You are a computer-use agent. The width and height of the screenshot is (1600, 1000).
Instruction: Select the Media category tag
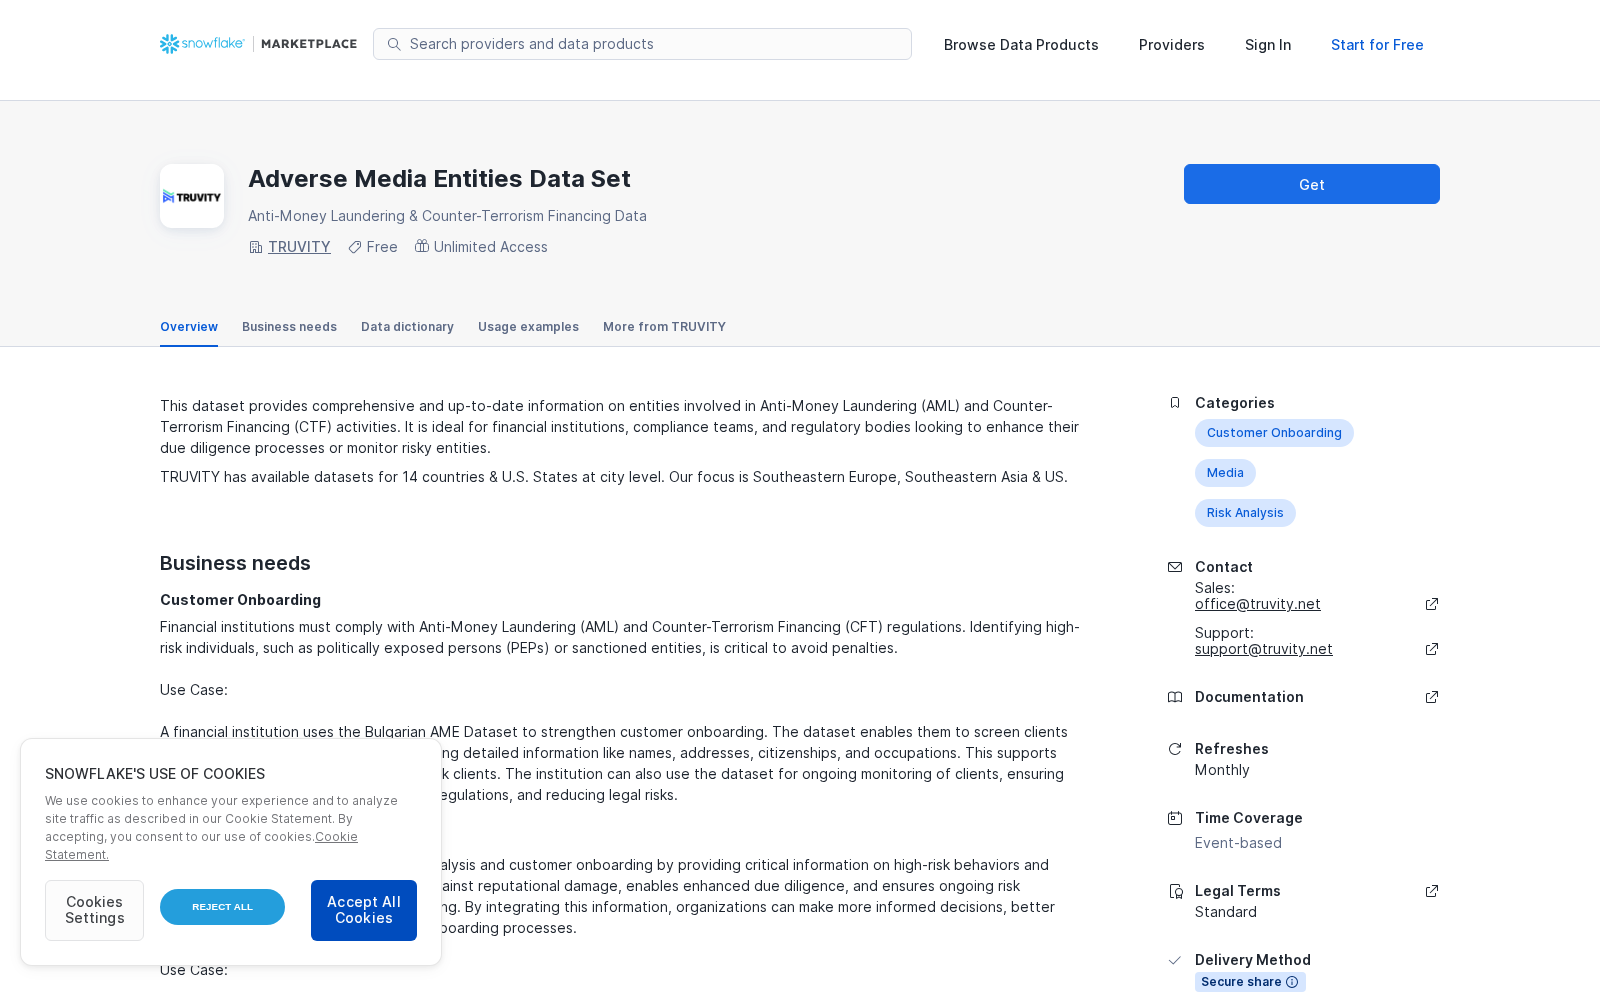point(1225,473)
